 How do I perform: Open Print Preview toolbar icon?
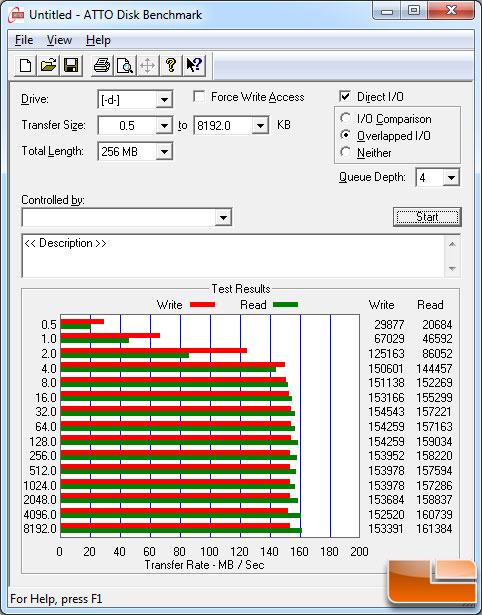click(125, 65)
